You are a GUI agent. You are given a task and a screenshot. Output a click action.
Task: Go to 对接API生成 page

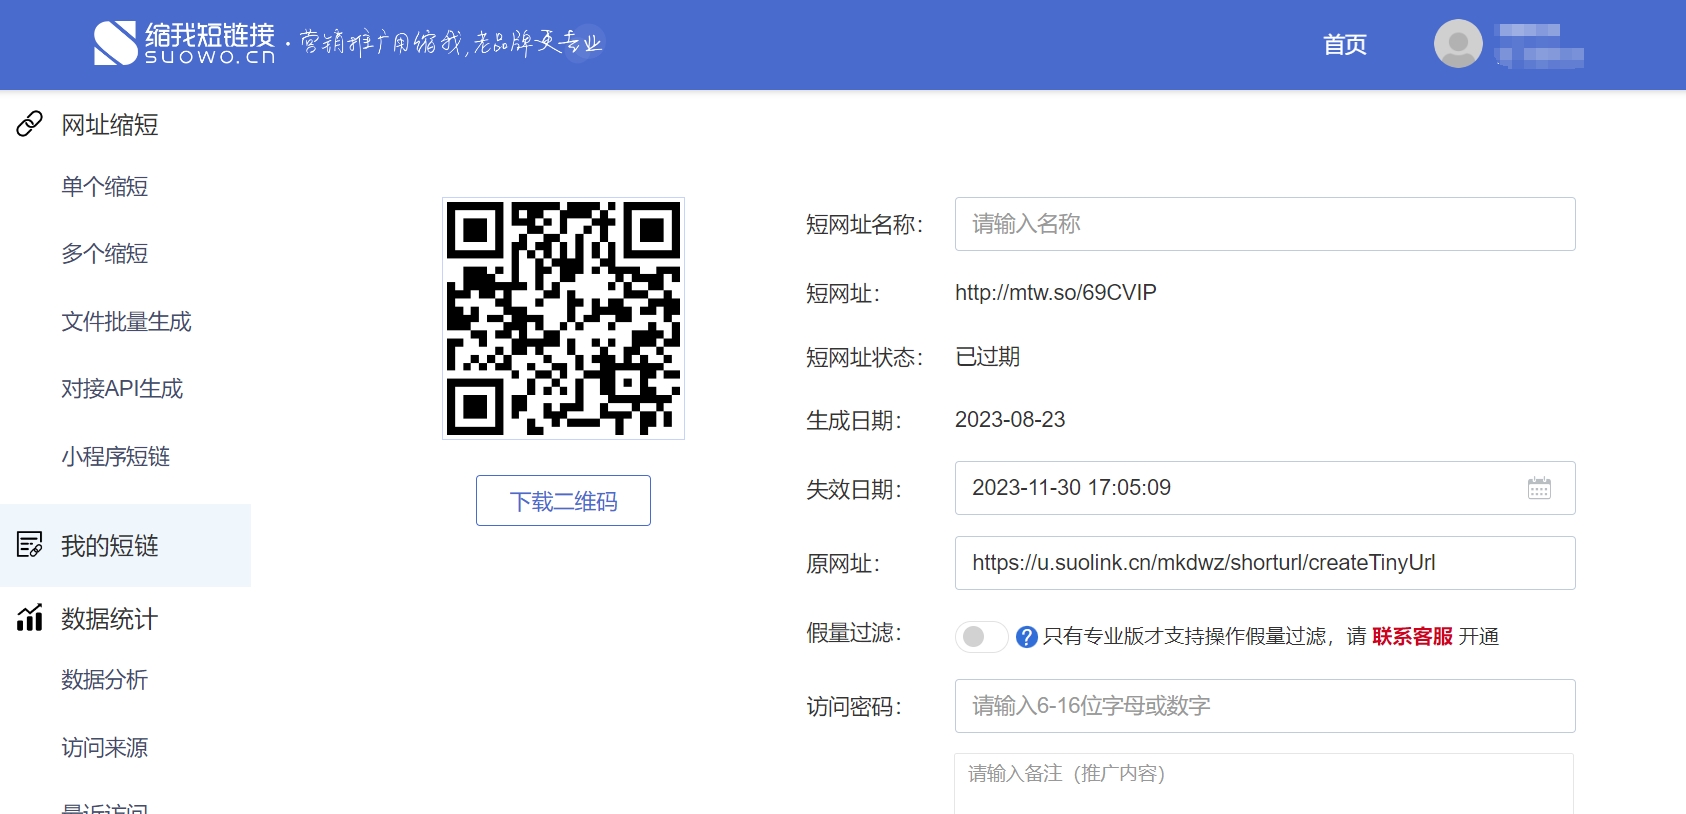click(122, 389)
